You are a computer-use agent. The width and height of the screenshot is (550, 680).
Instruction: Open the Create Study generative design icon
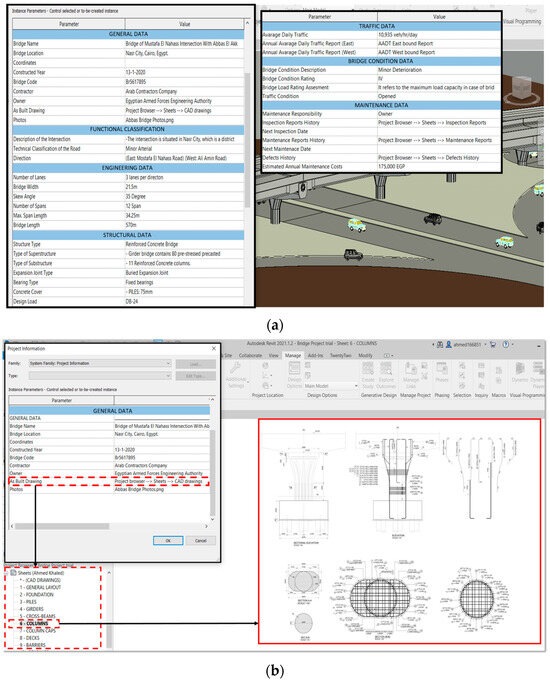pos(368,369)
